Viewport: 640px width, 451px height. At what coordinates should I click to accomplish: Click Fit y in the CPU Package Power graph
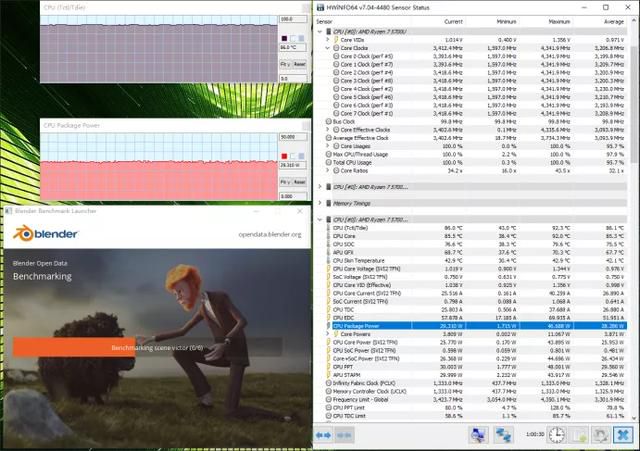pos(285,182)
